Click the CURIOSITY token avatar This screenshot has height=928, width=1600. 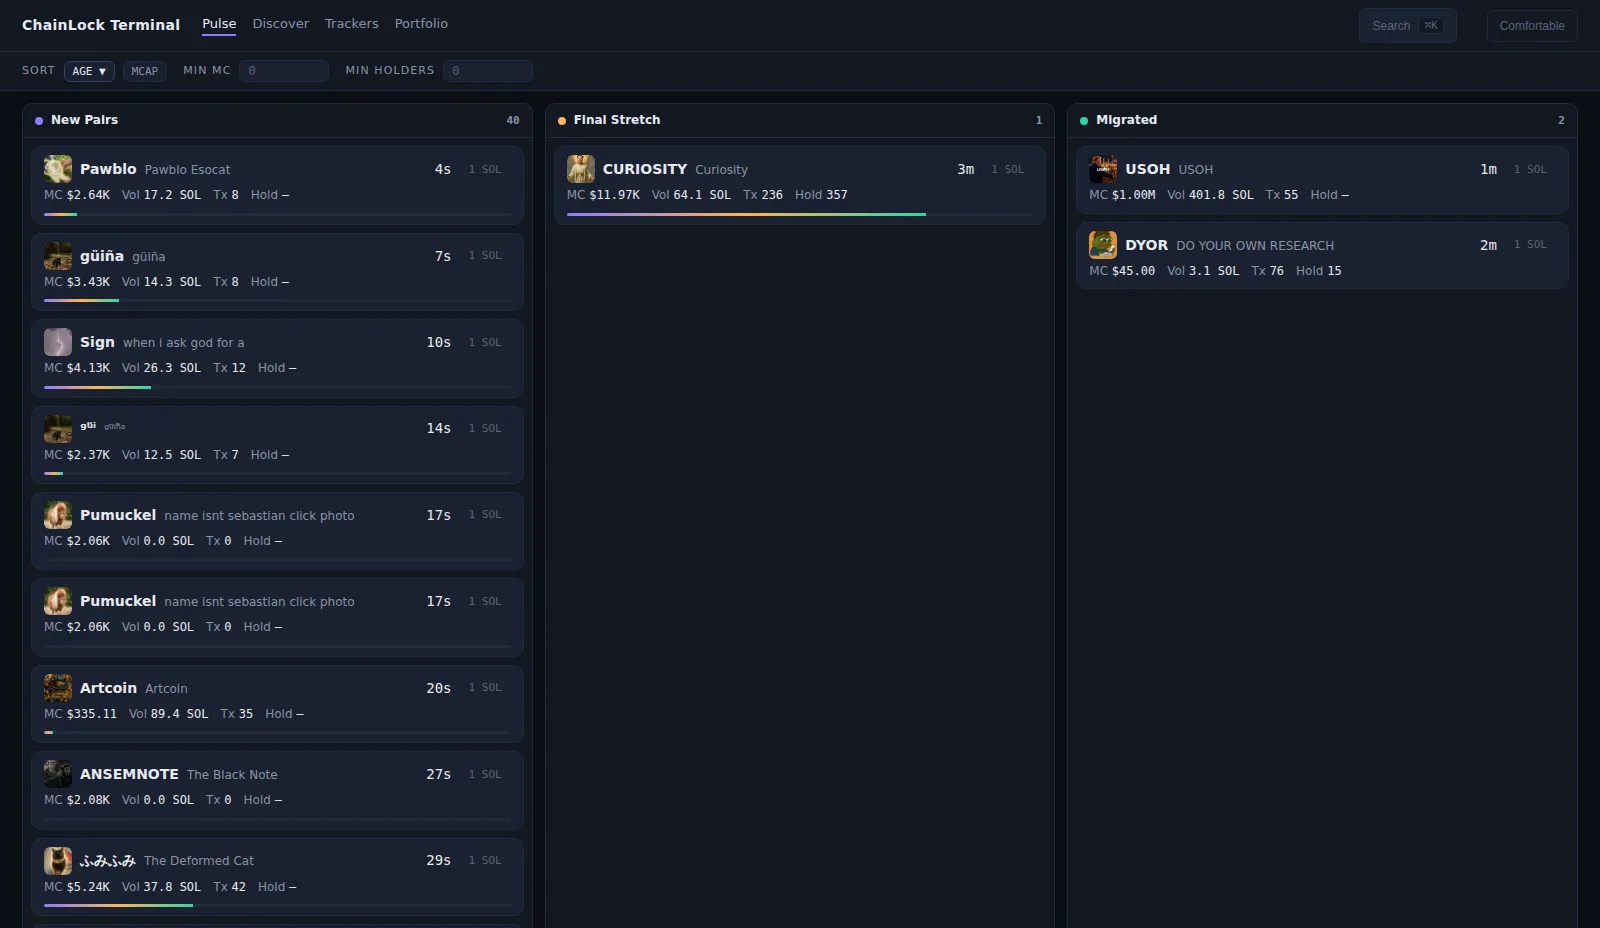pos(581,169)
